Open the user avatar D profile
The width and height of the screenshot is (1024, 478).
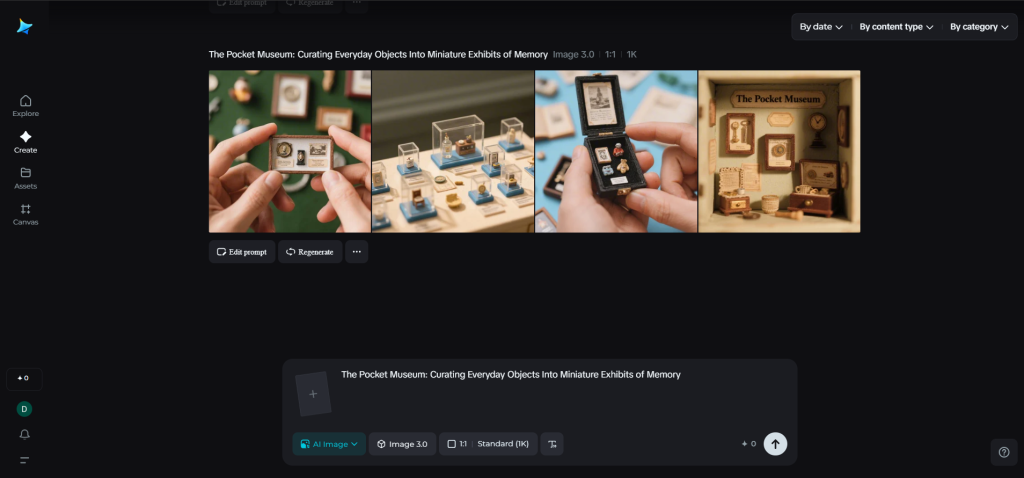point(24,409)
